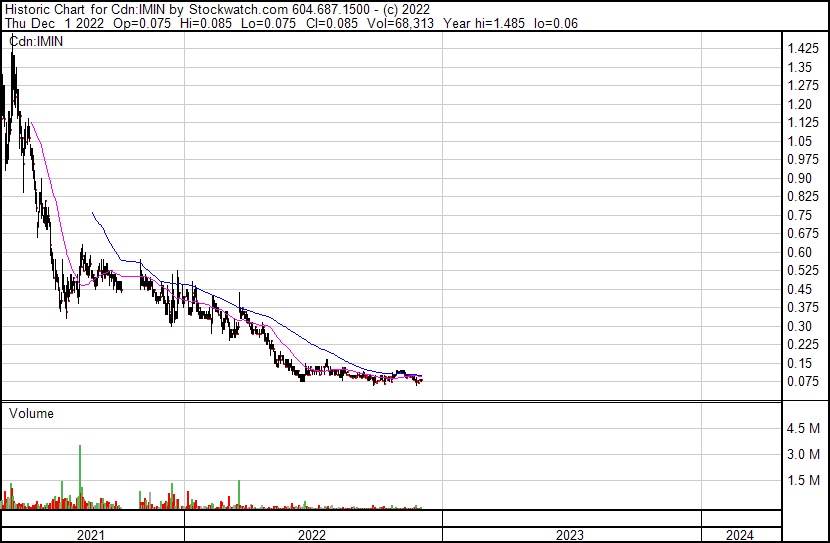Screen dimensions: 830x543
Task: Click the start of the blue moving average line
Action: click(x=92, y=213)
